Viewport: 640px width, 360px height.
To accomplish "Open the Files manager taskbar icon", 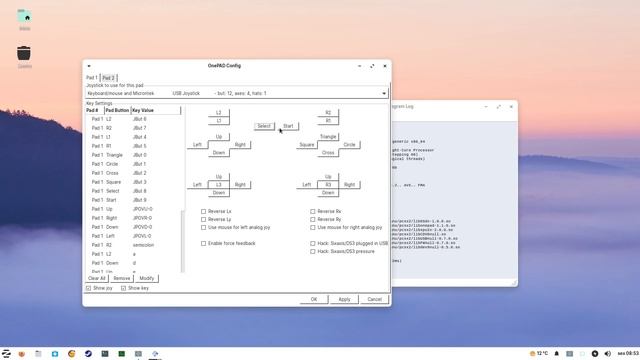I will click(x=38, y=353).
